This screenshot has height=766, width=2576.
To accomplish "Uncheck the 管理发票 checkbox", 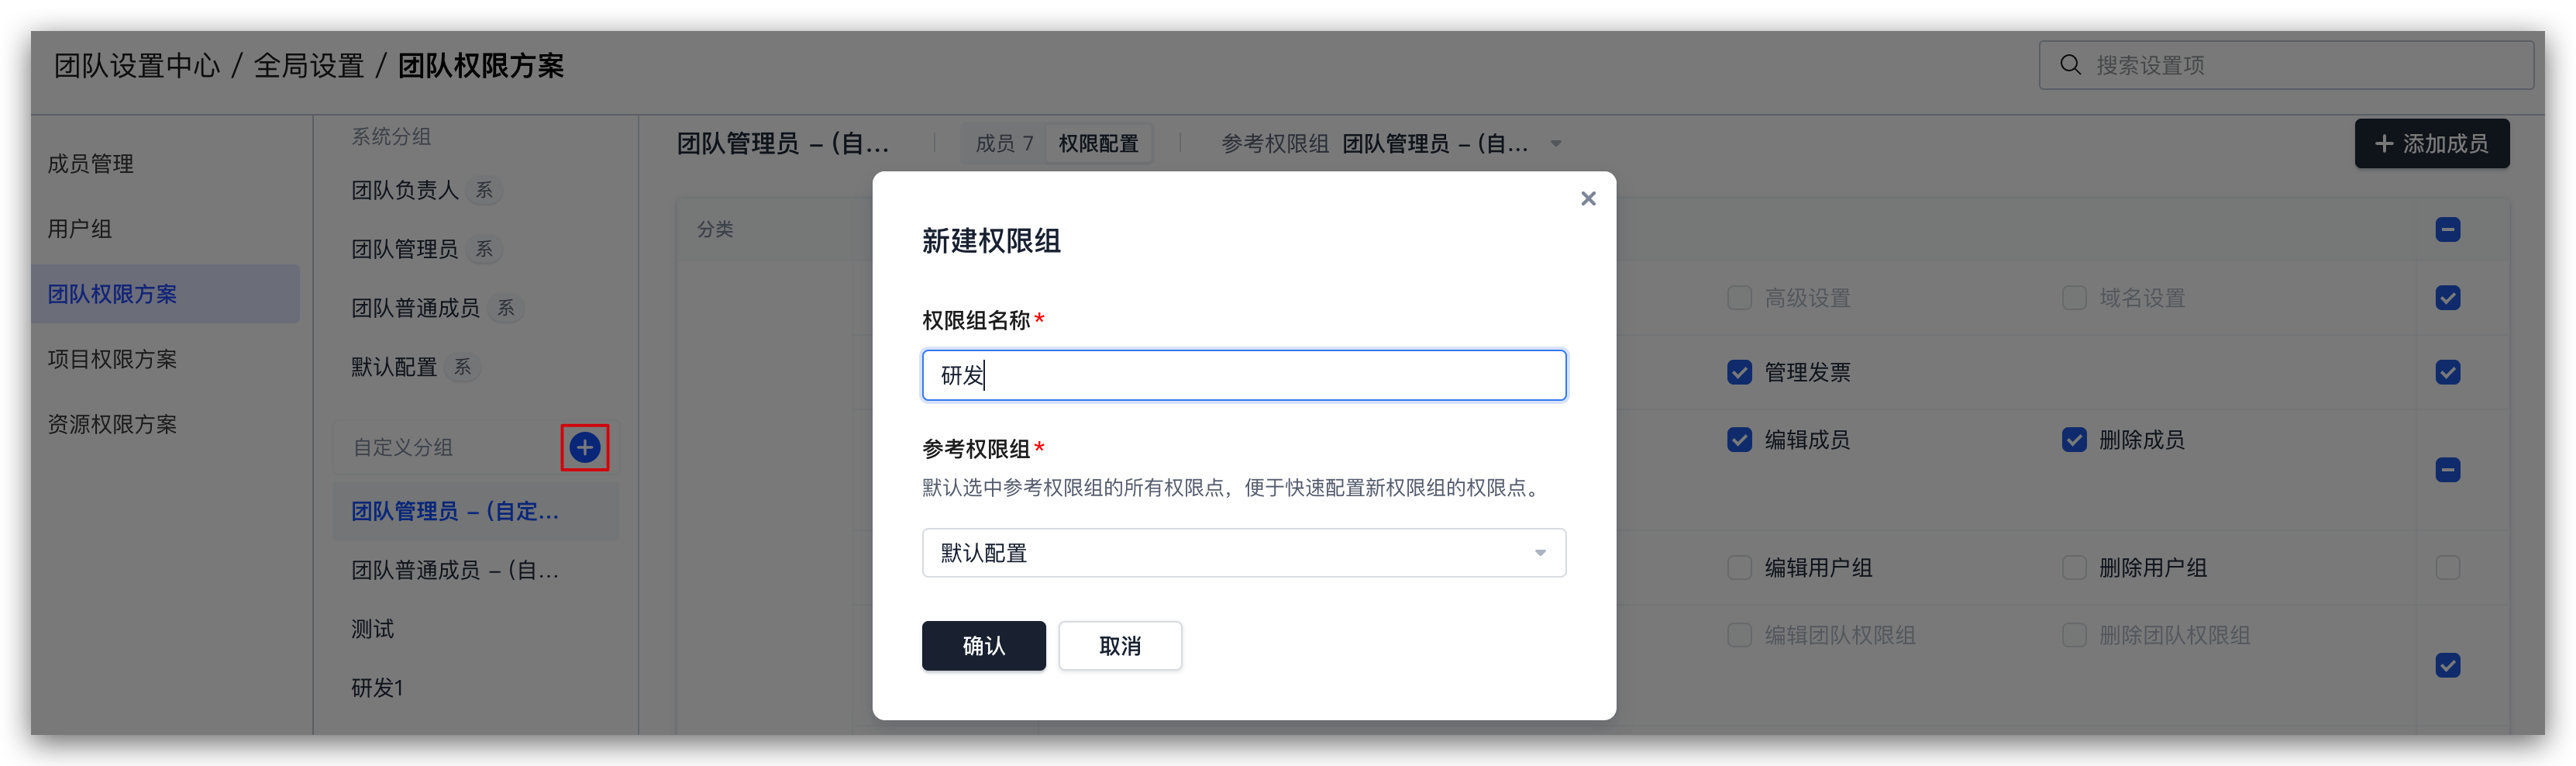I will tap(1739, 373).
